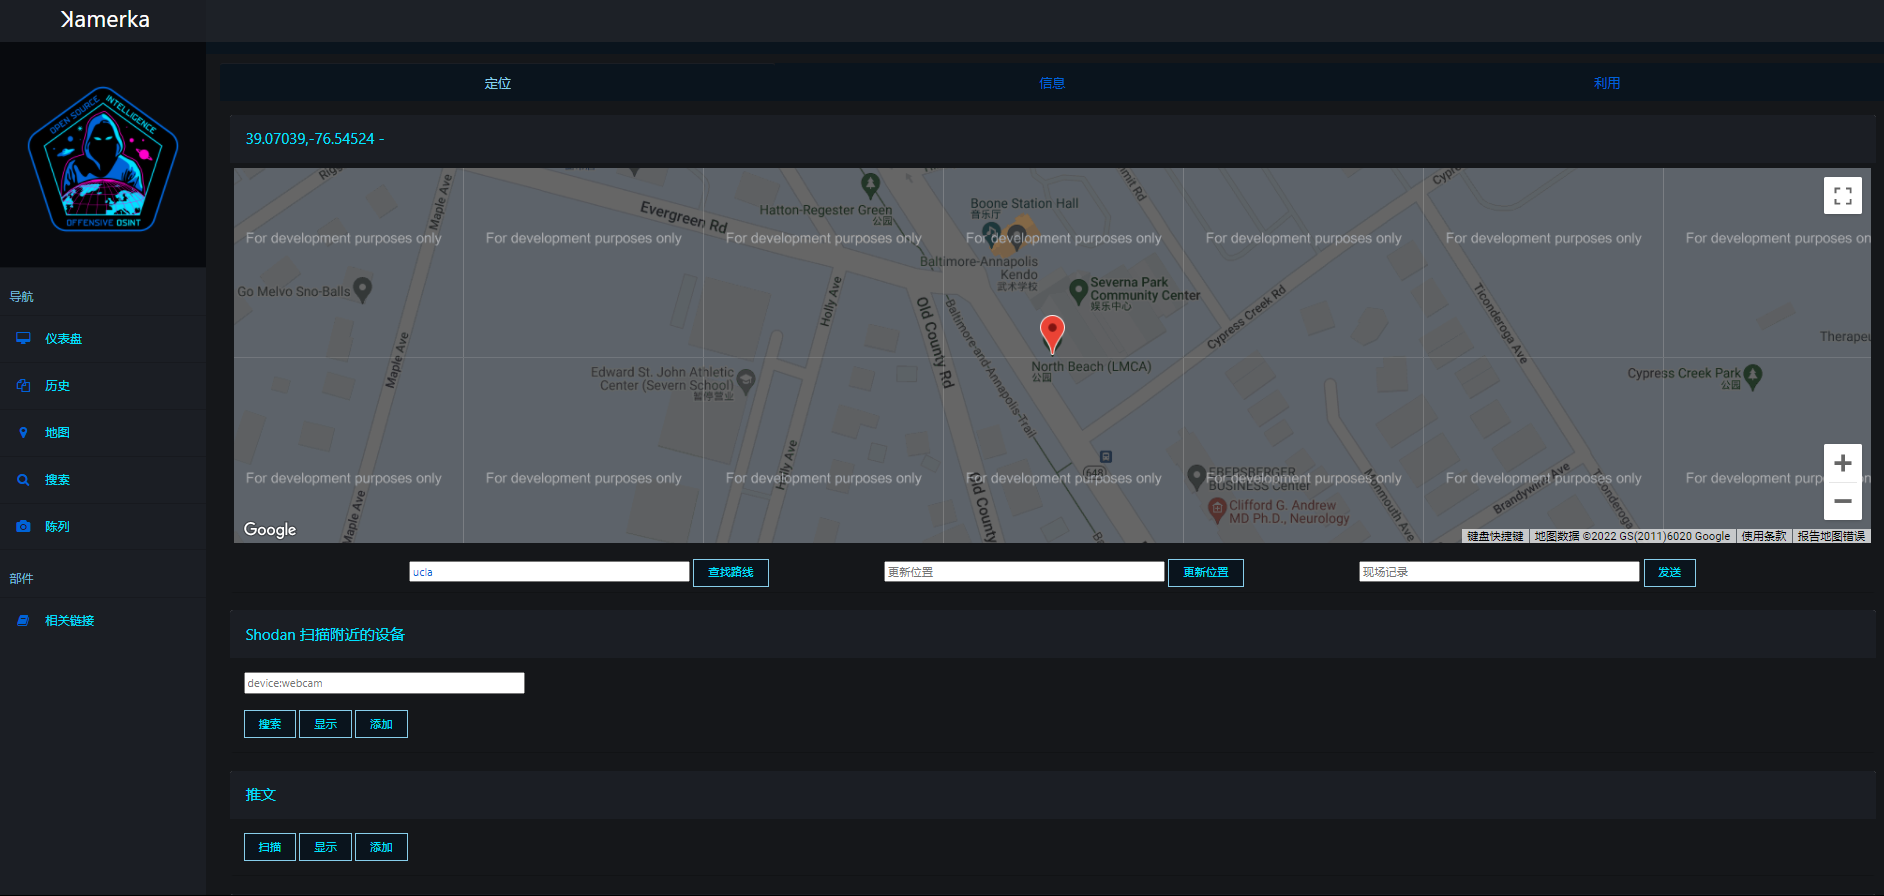Focus the device:webcam query field
This screenshot has width=1884, height=896.
coord(384,683)
